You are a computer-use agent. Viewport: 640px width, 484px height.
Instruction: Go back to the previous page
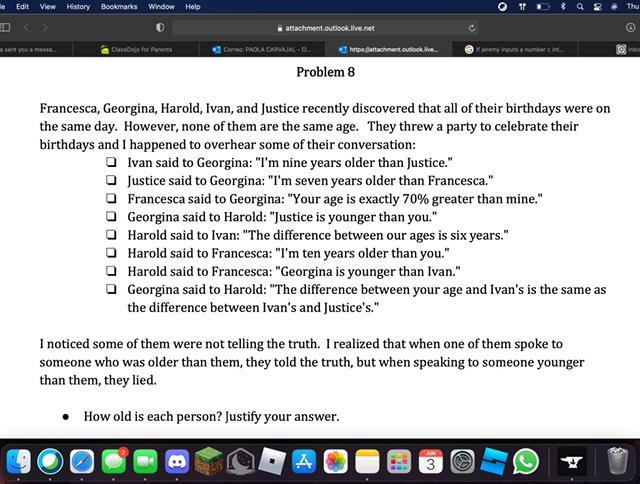pos(27,28)
